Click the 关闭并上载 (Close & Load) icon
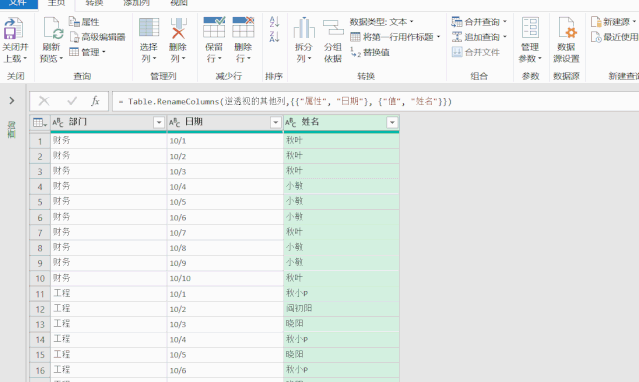639x382 pixels. (x=13, y=29)
